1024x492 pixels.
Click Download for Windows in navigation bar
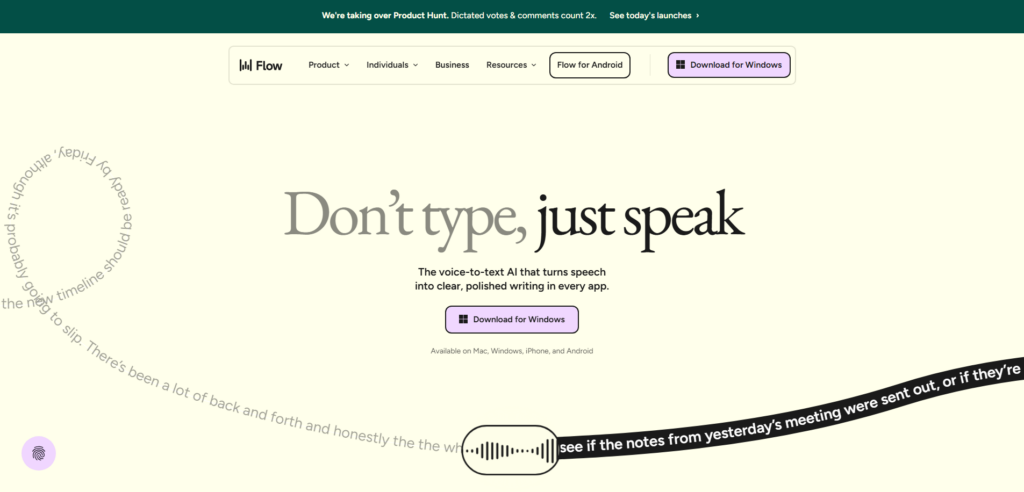coord(729,65)
